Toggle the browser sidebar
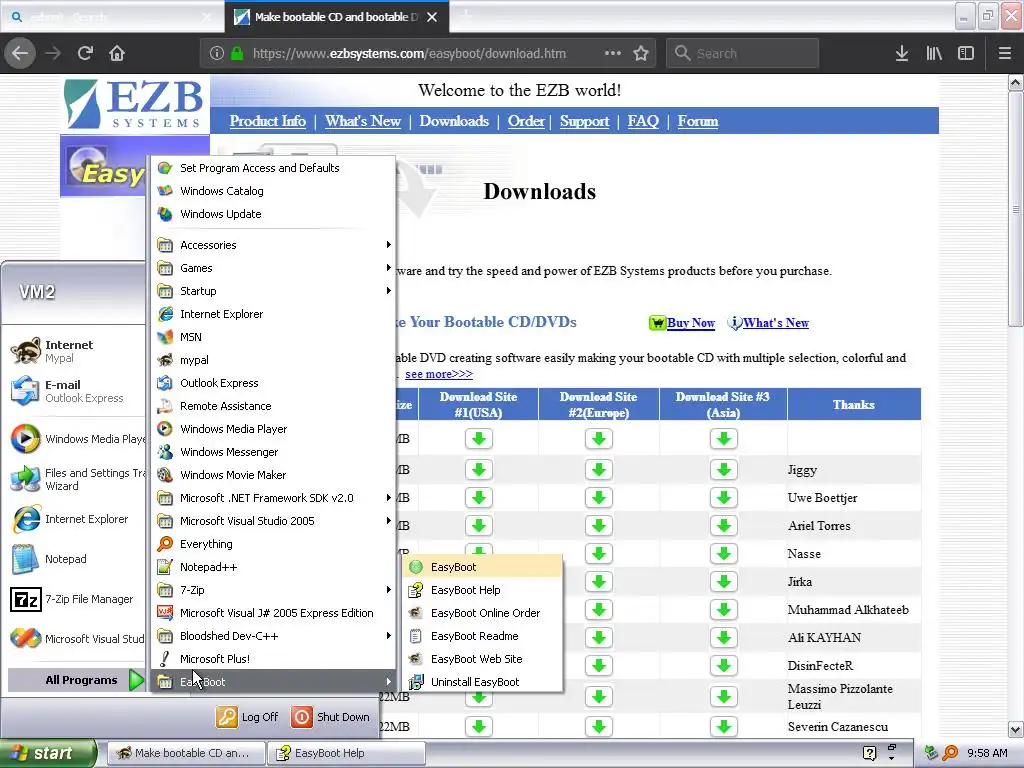The height and width of the screenshot is (768, 1024). point(966,53)
